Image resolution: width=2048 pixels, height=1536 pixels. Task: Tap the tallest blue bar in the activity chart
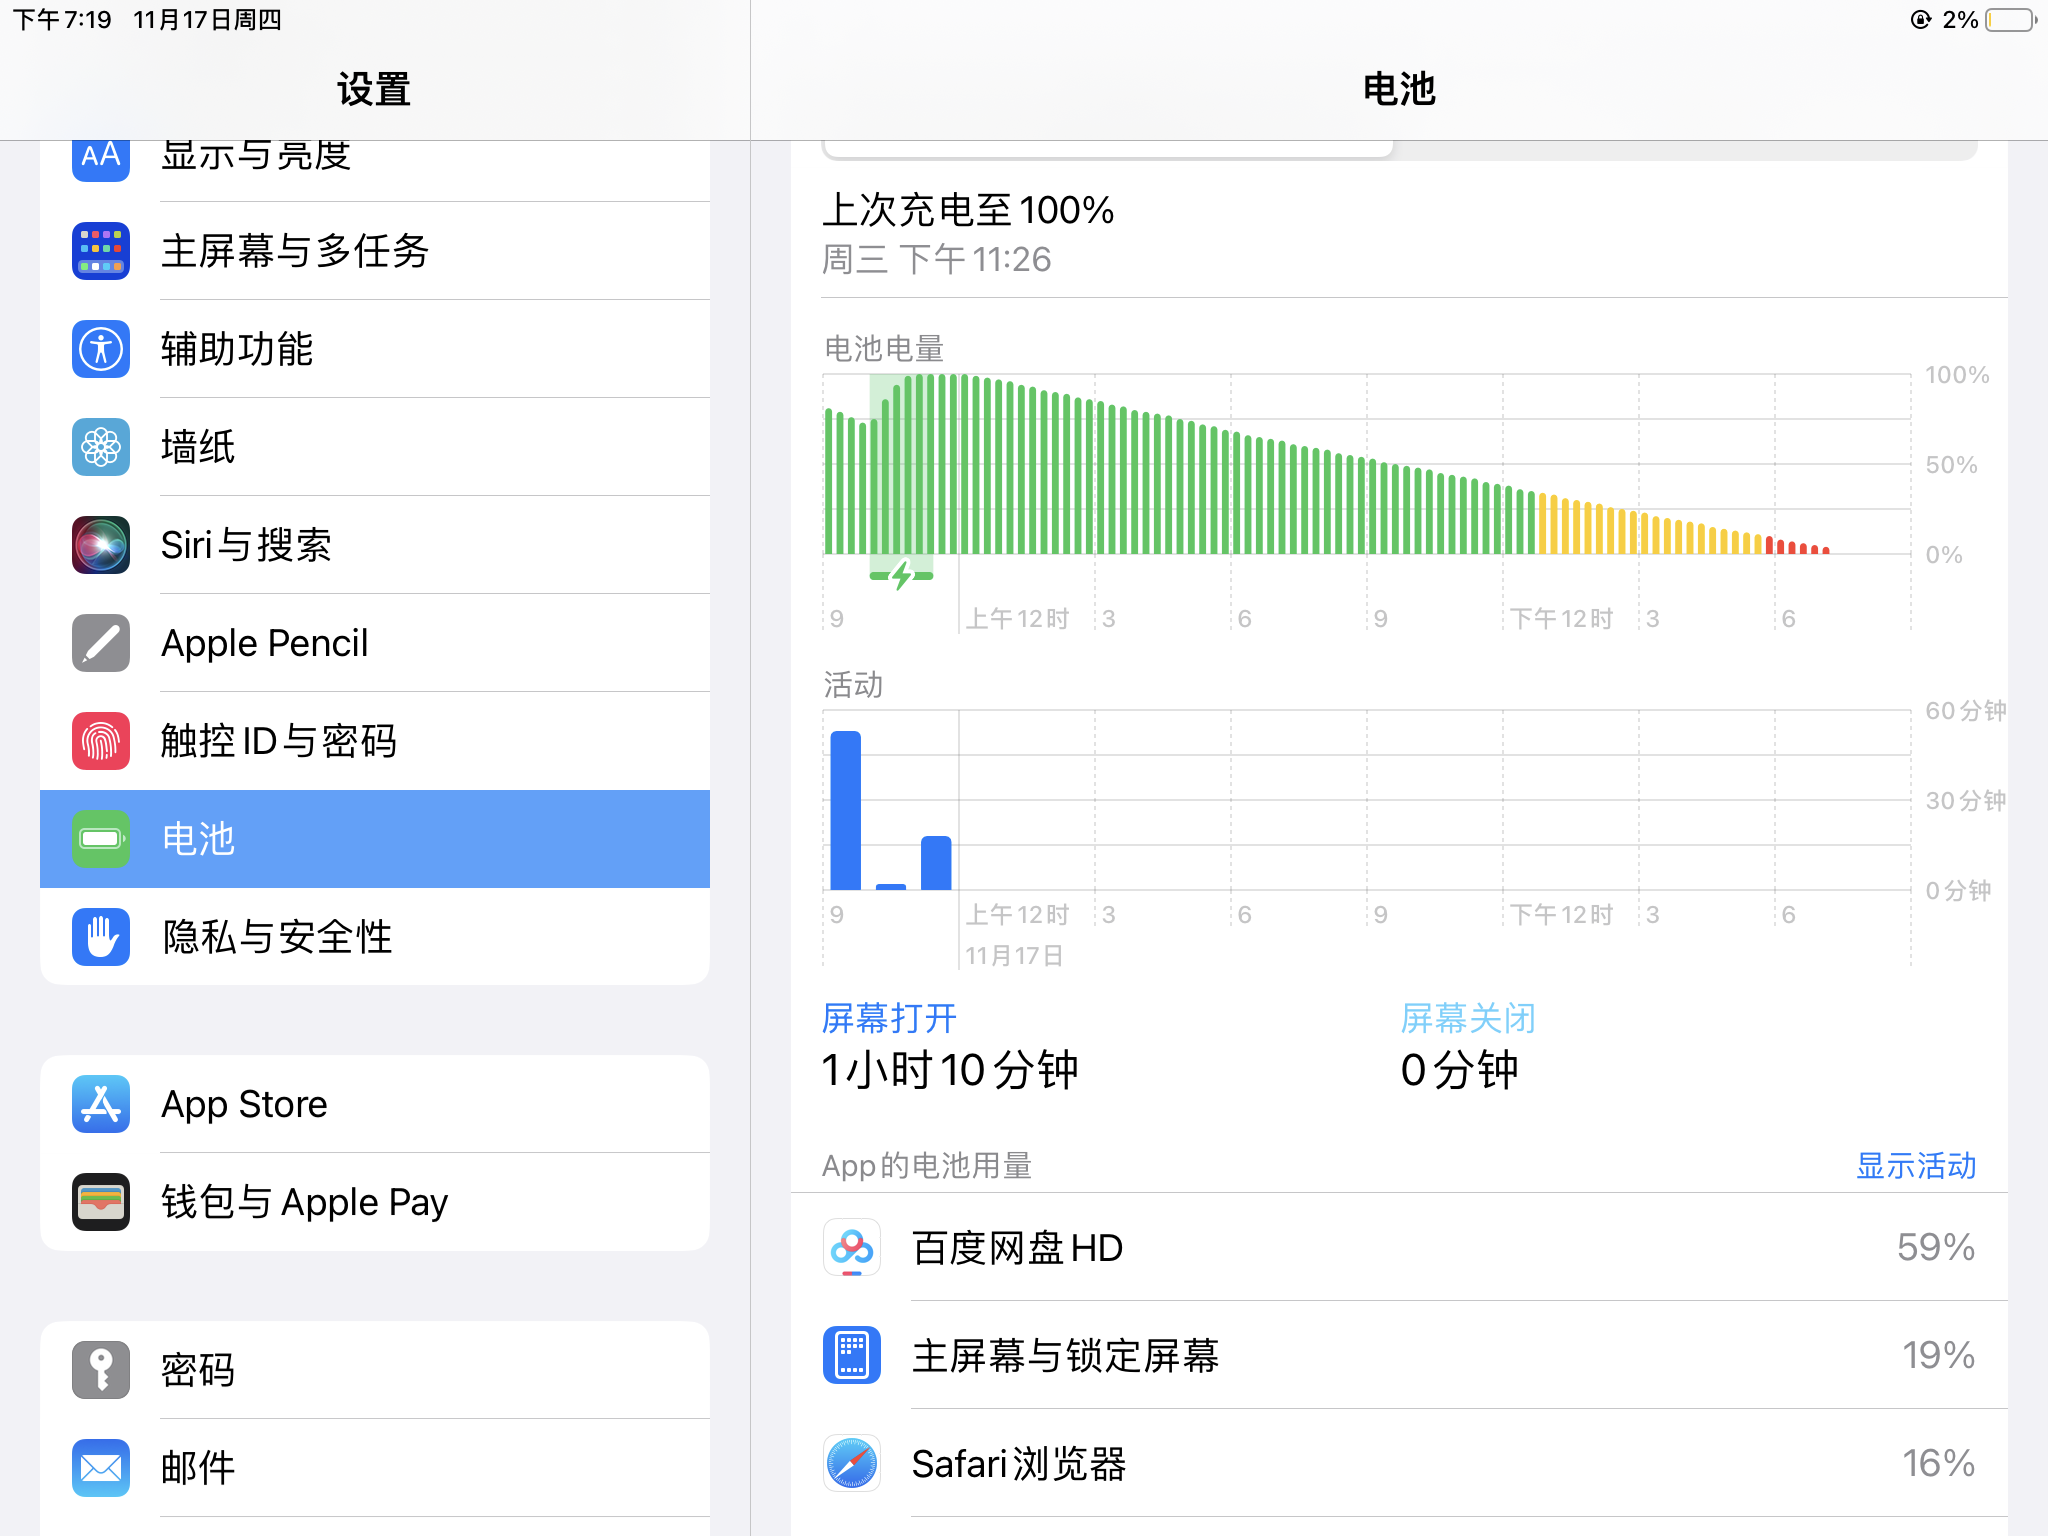tap(845, 810)
